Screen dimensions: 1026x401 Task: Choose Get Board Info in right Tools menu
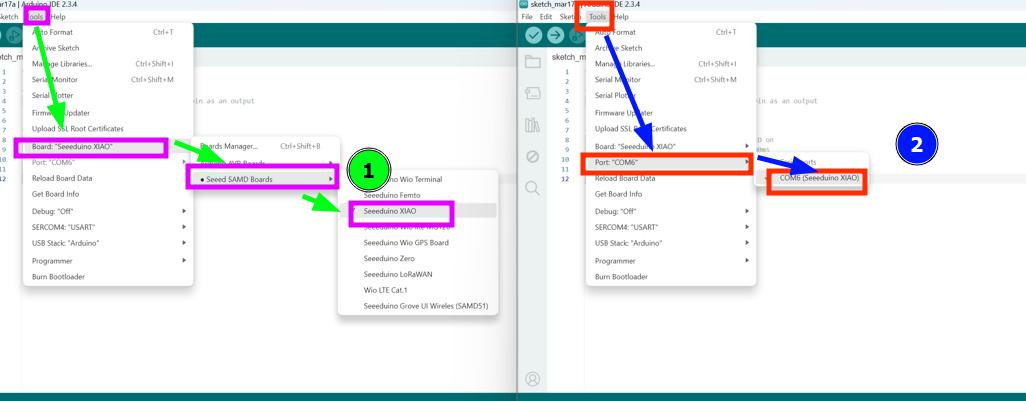click(671, 194)
